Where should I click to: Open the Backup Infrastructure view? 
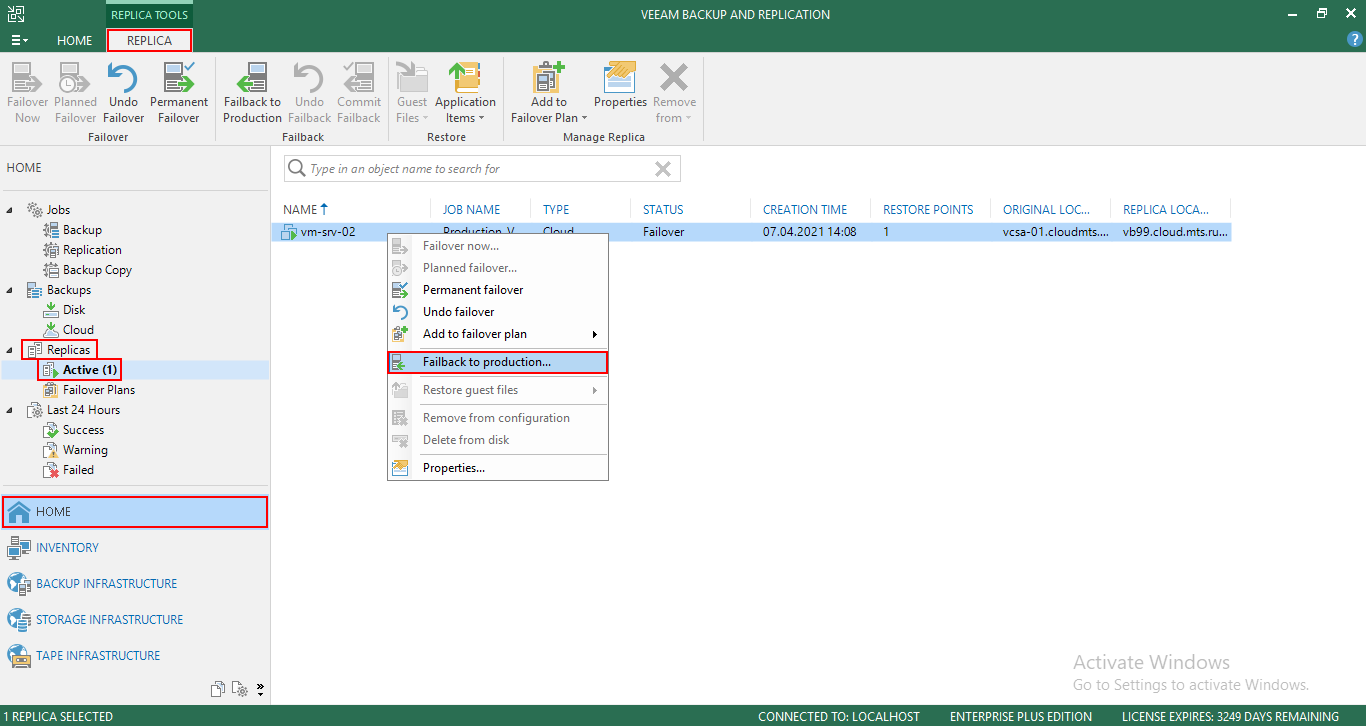106,584
